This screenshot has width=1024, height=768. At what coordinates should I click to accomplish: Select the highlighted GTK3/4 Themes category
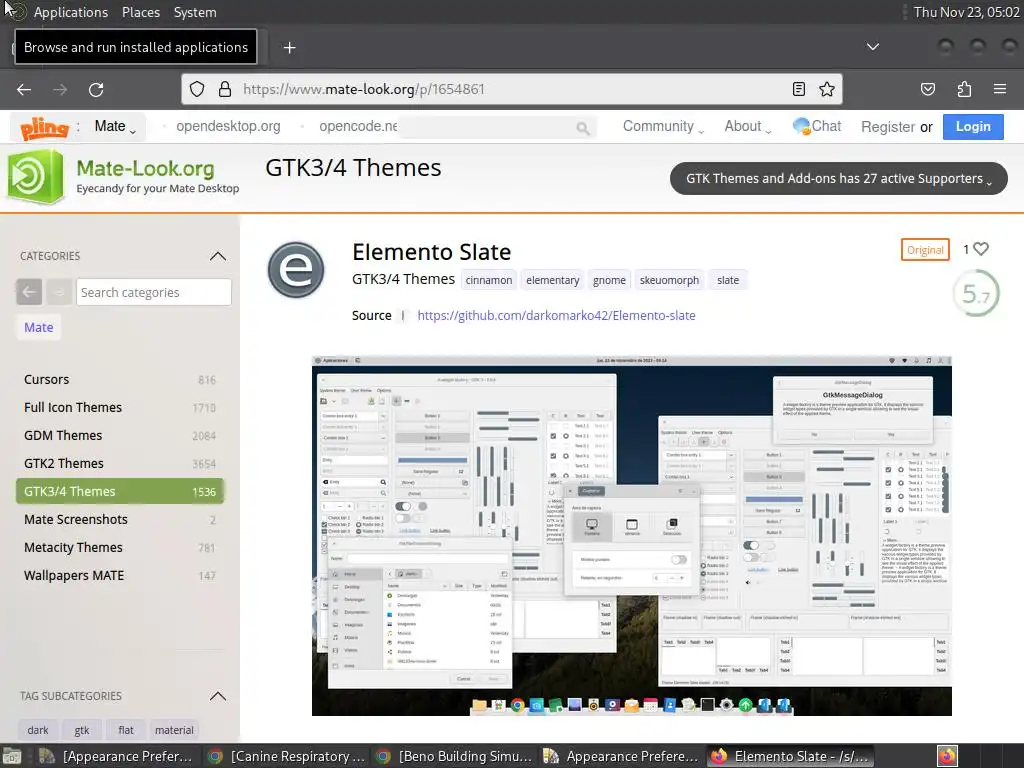(x=120, y=491)
